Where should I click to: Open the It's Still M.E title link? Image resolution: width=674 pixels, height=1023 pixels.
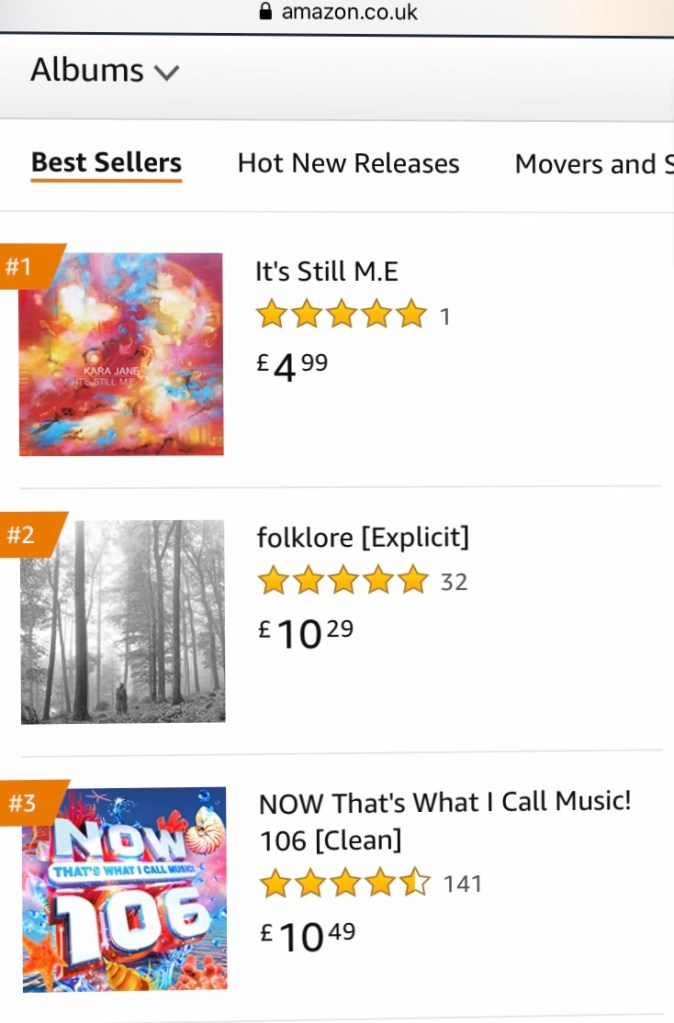tap(327, 272)
